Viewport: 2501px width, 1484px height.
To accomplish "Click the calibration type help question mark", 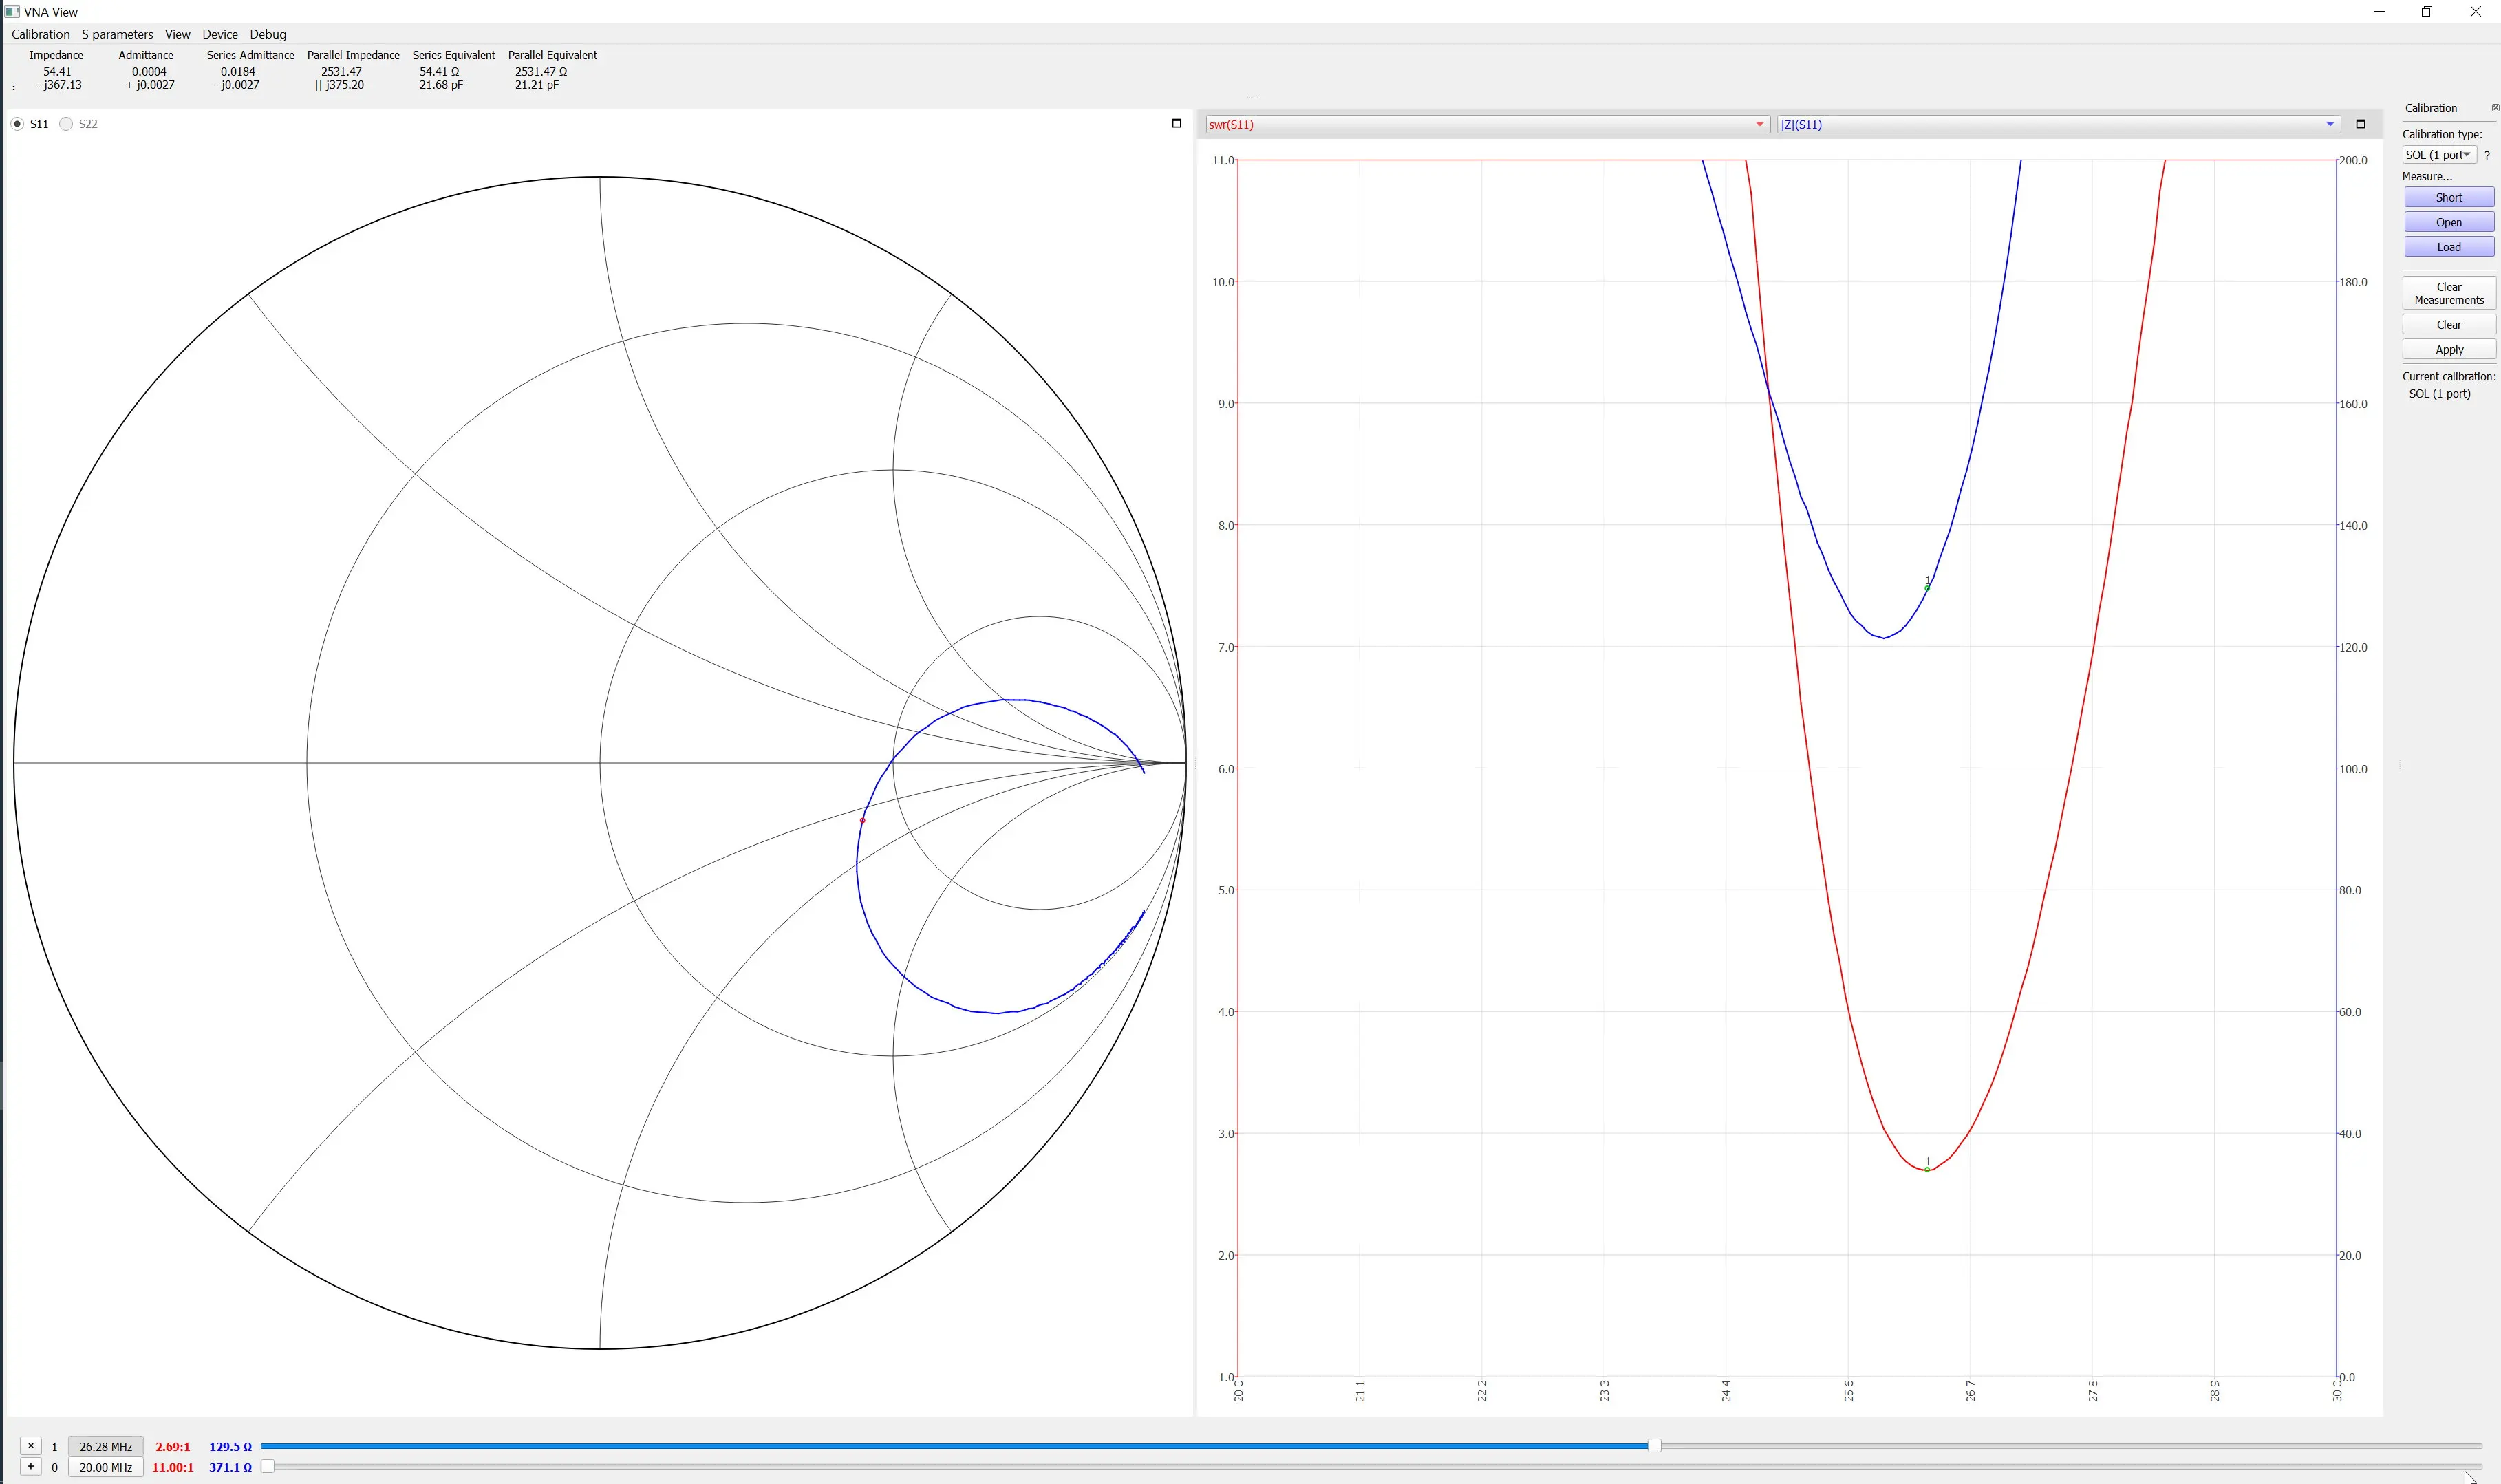I will [2487, 155].
